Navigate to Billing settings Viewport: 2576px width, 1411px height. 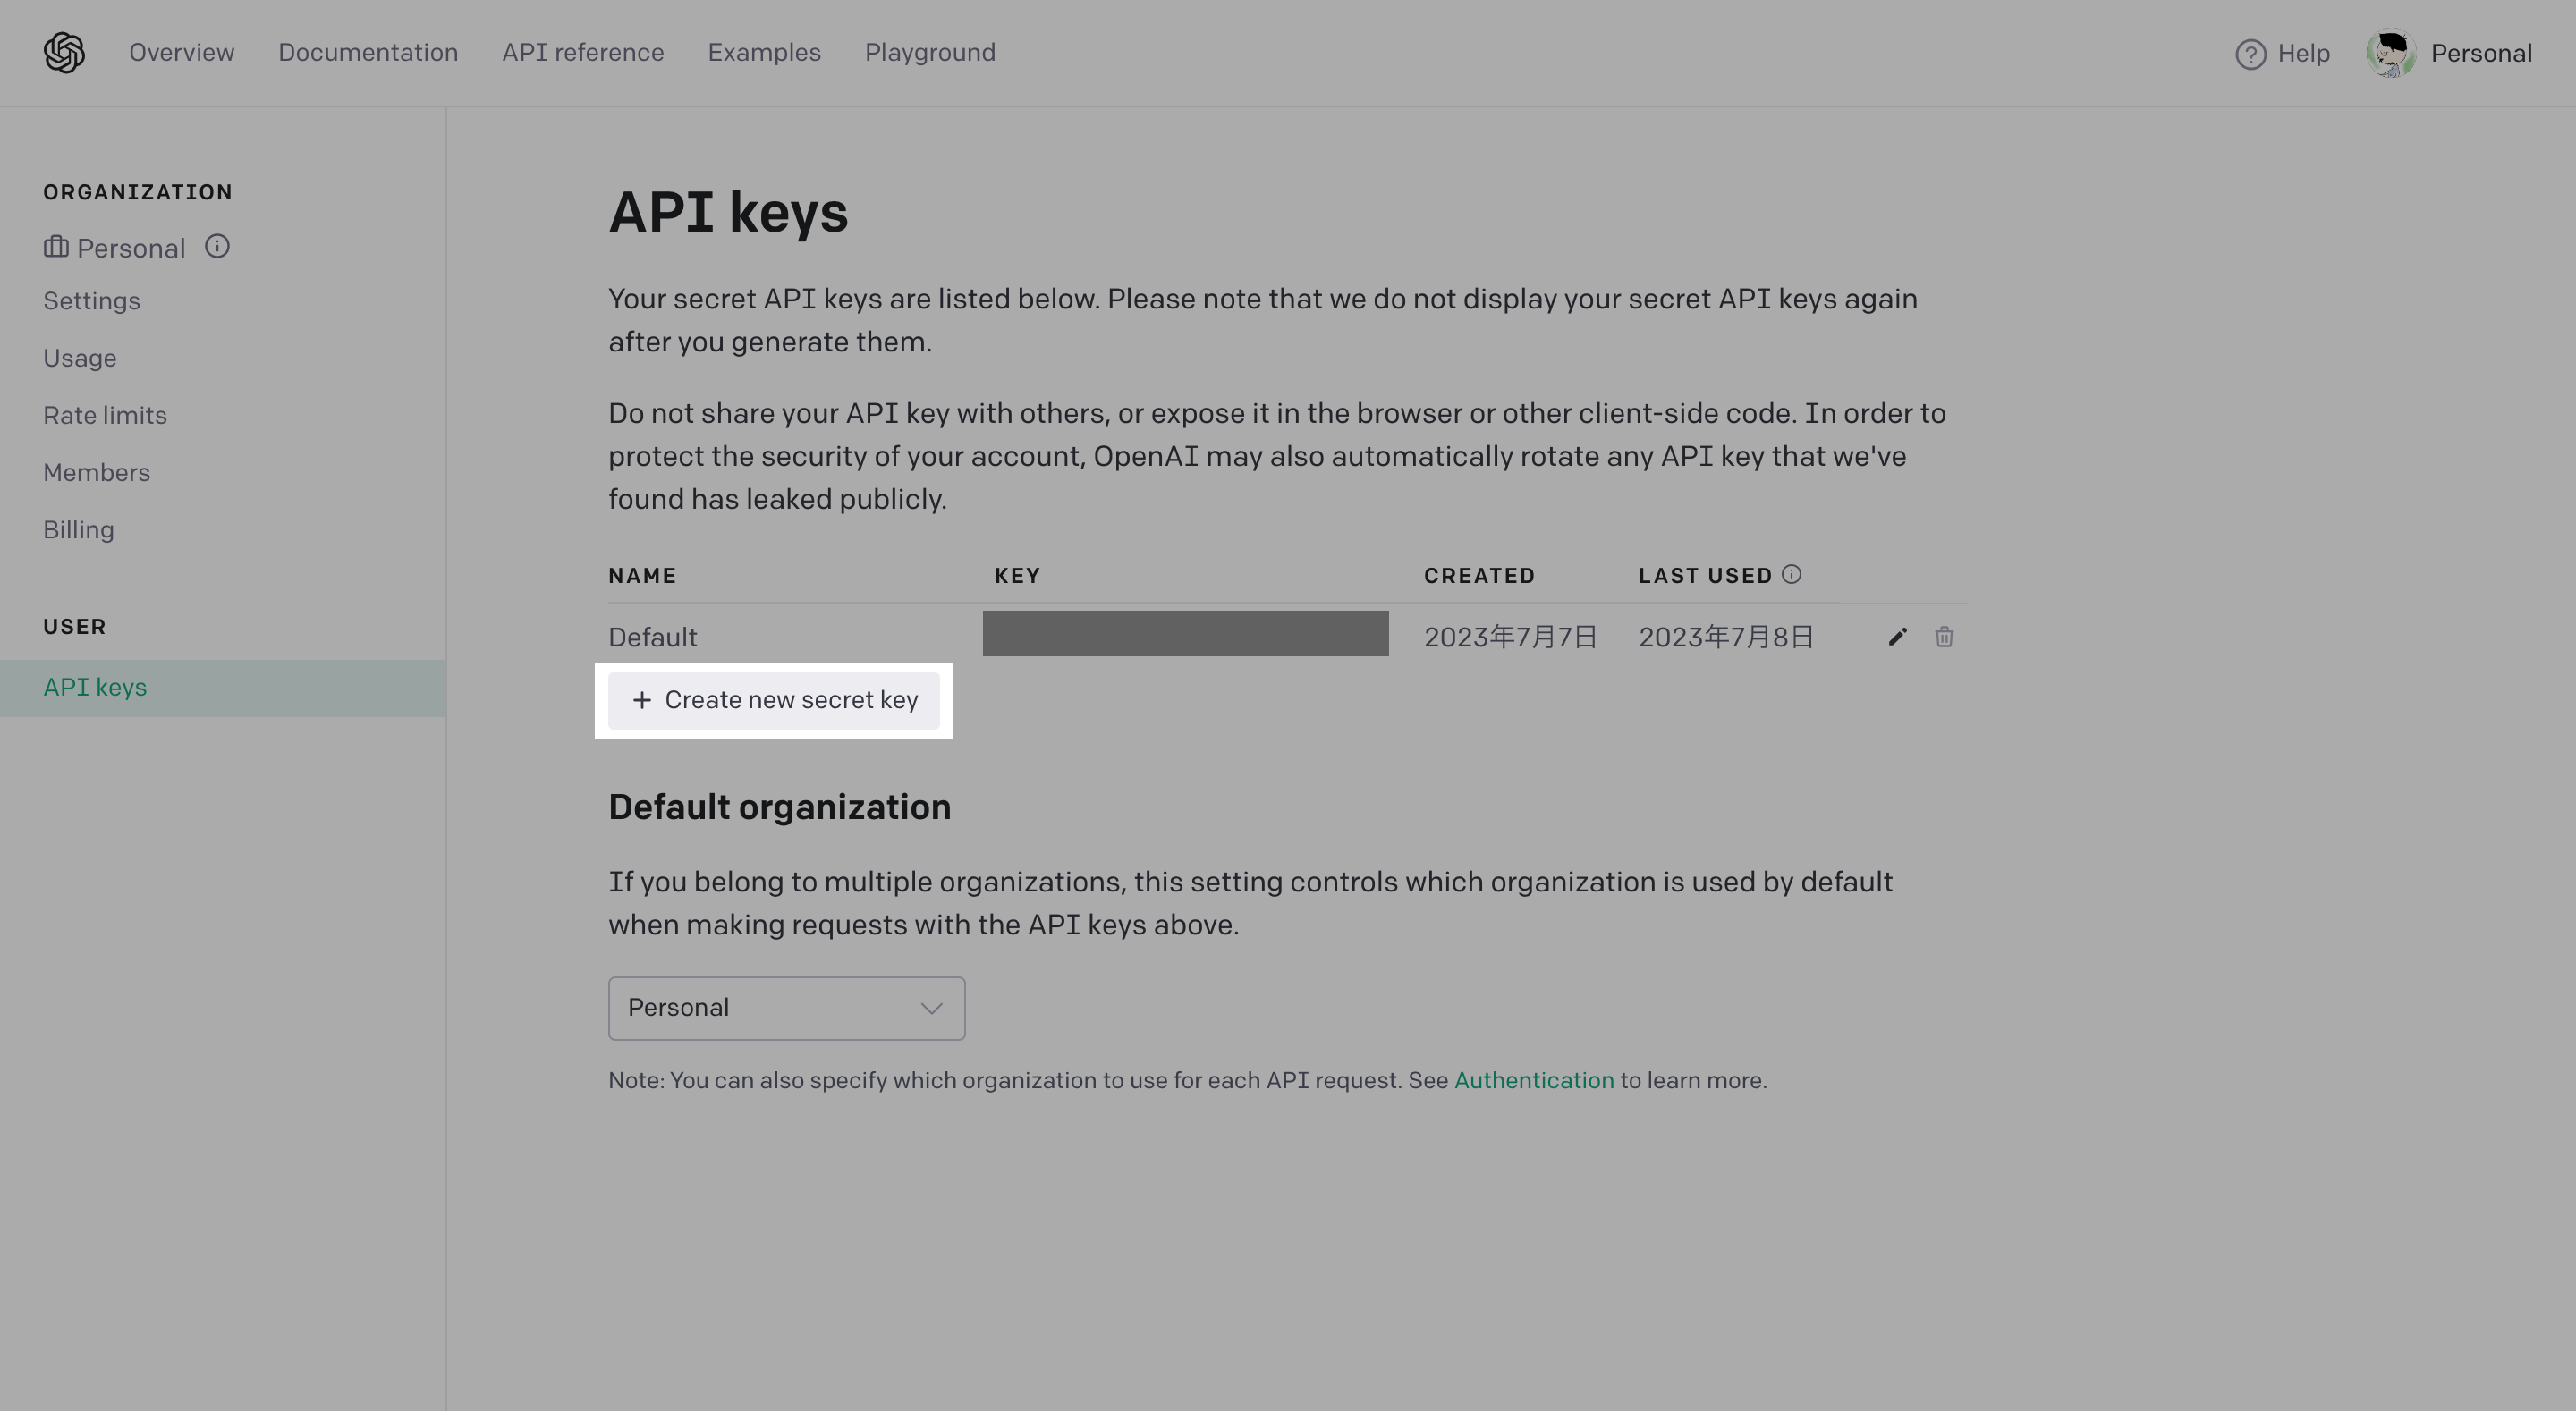pyautogui.click(x=79, y=529)
